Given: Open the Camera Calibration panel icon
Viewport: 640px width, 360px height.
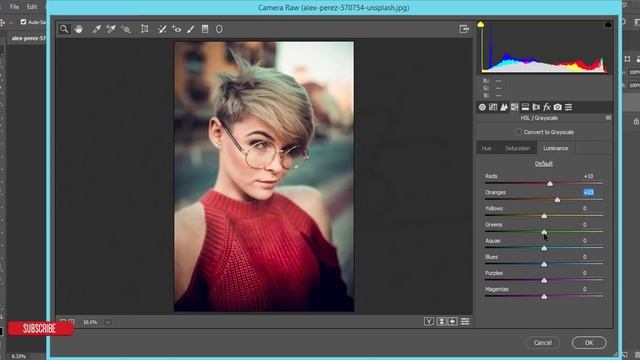Looking at the screenshot, I should [558, 107].
